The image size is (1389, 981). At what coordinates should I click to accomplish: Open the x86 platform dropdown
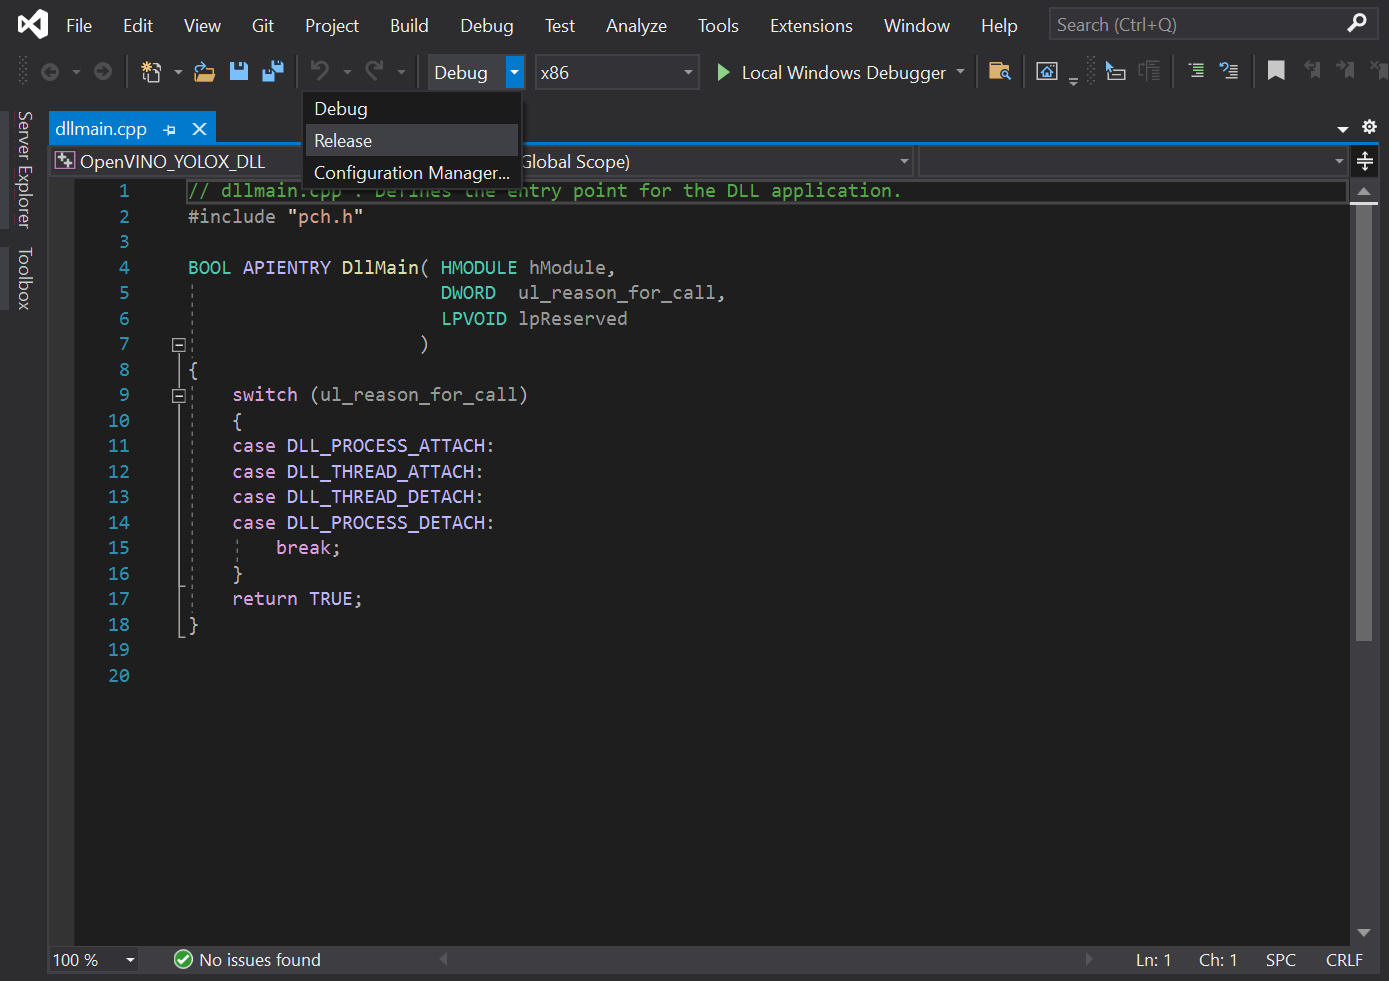pos(687,72)
